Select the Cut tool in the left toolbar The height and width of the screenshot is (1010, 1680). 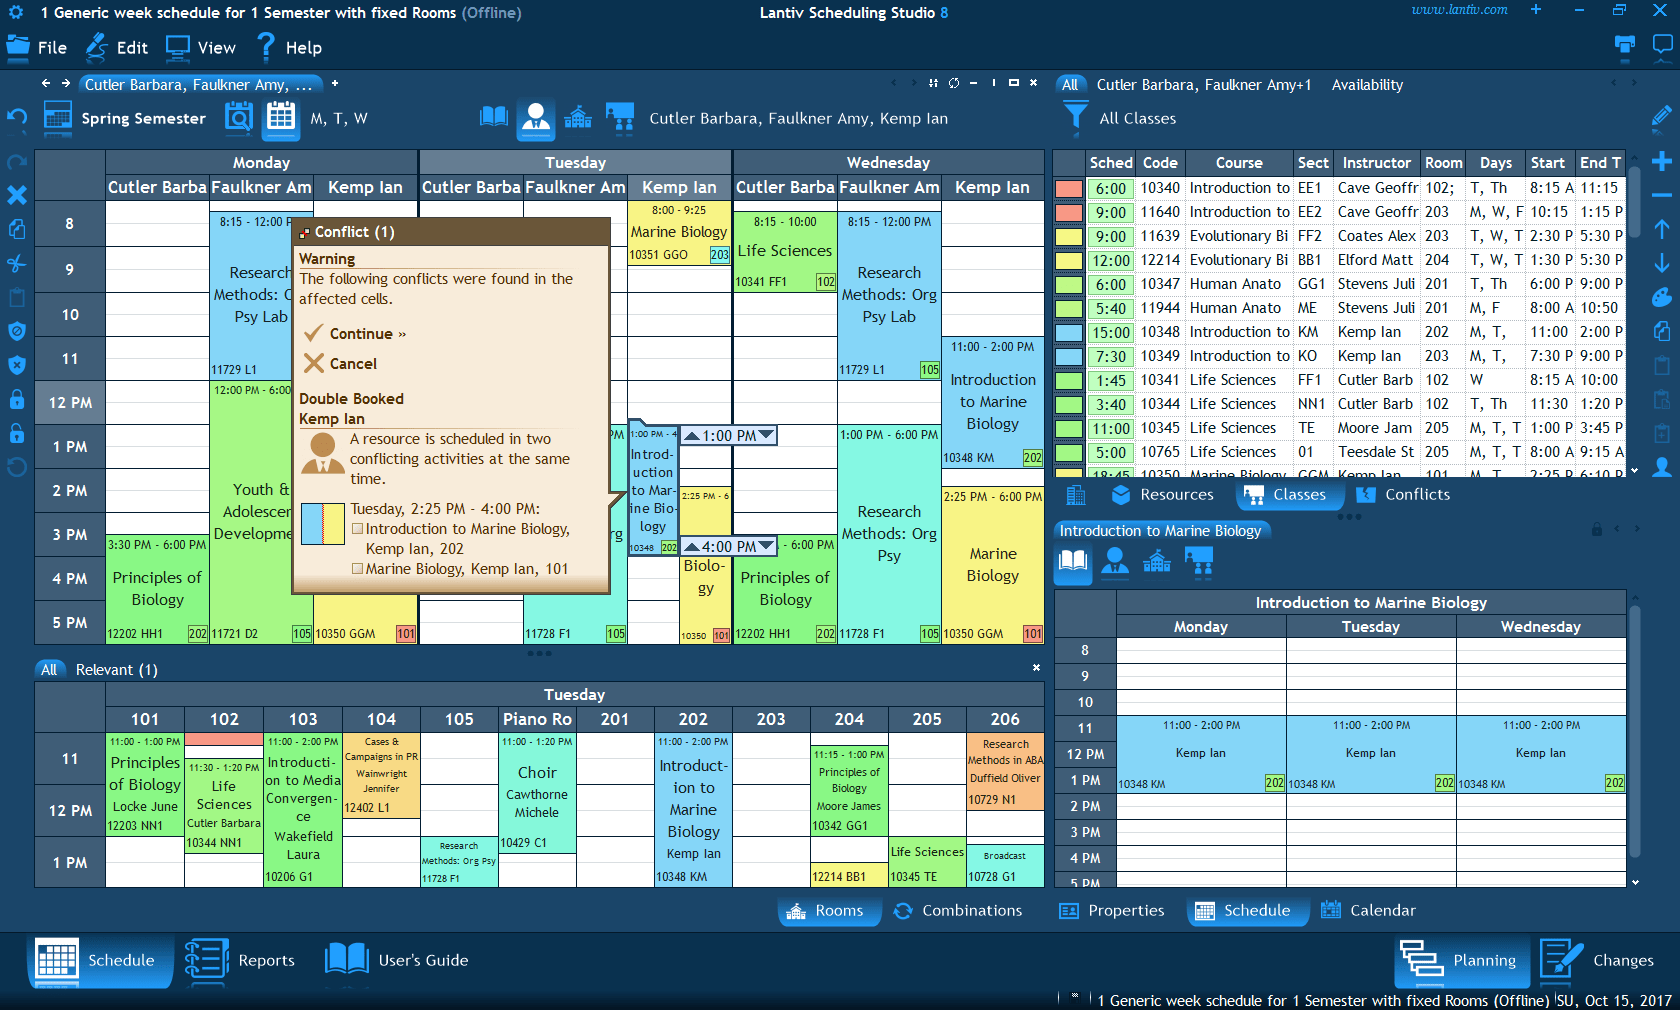coord(17,262)
